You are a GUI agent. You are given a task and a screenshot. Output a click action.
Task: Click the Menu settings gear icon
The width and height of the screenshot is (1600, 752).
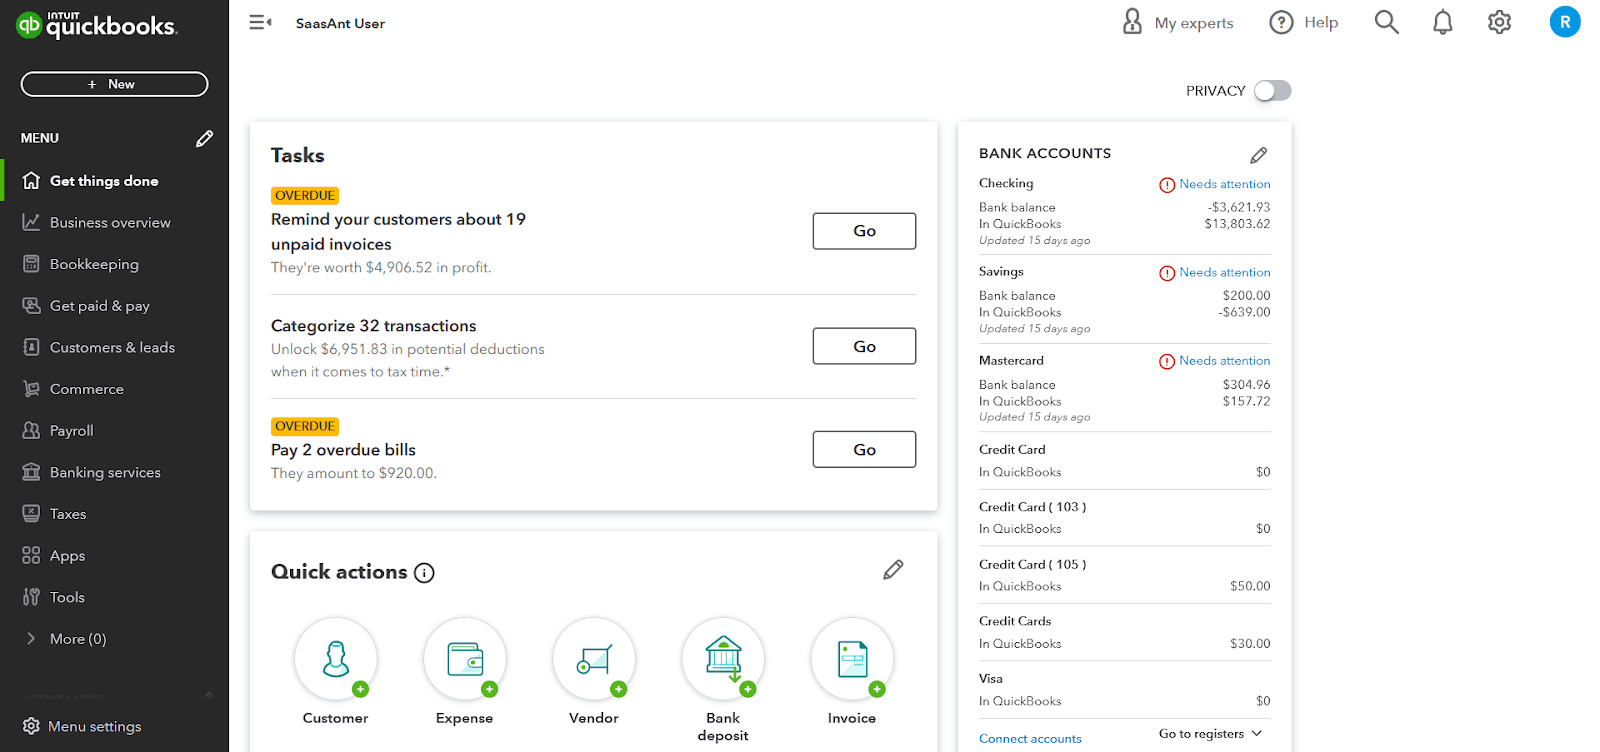click(x=31, y=726)
